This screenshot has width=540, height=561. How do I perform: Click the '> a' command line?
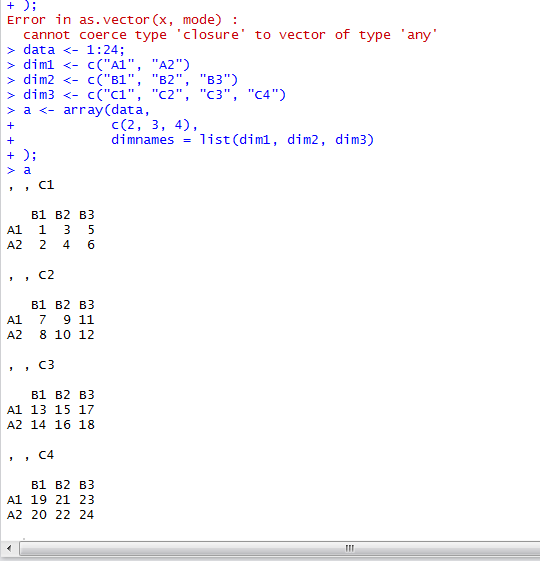19,170
